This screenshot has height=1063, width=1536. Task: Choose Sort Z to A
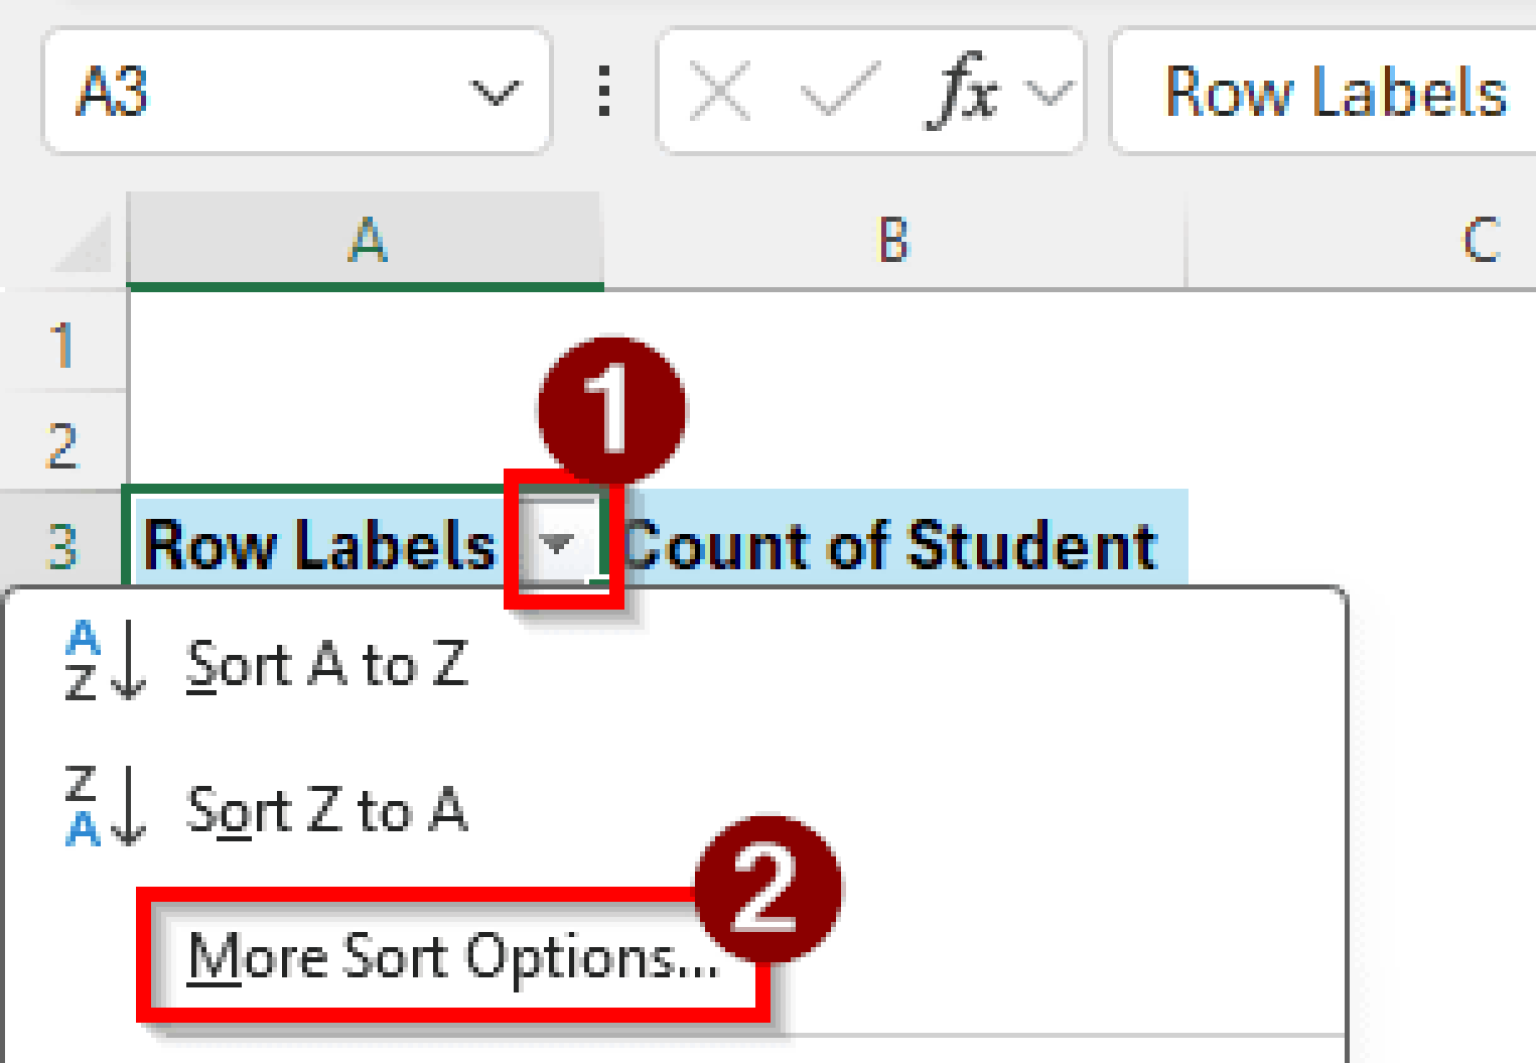click(x=326, y=810)
